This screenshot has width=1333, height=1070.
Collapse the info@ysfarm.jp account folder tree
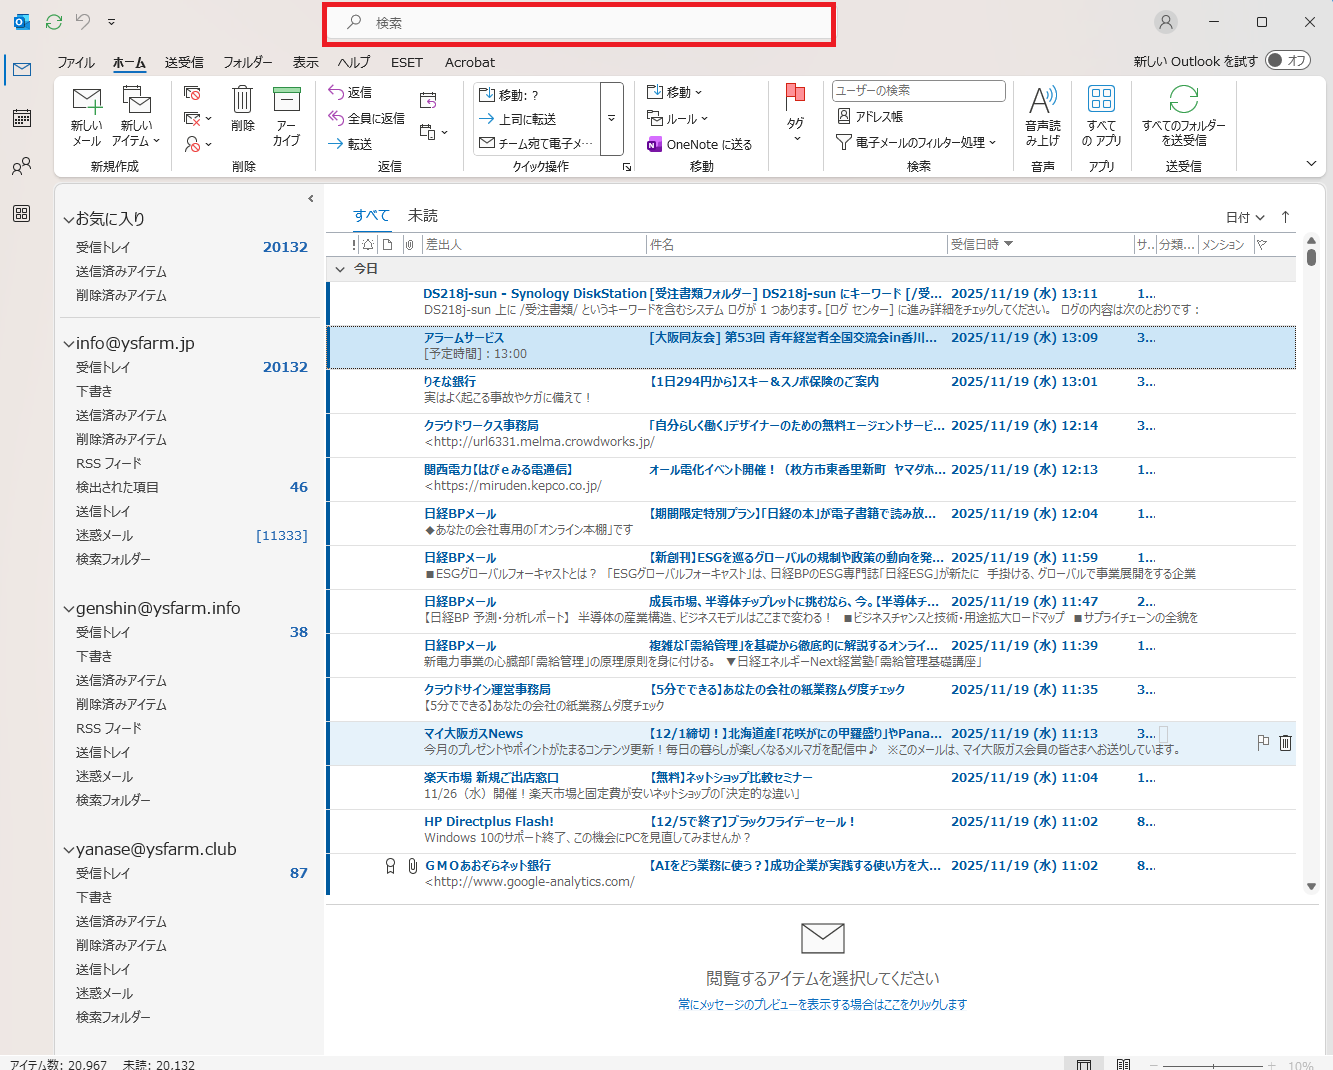coord(68,344)
